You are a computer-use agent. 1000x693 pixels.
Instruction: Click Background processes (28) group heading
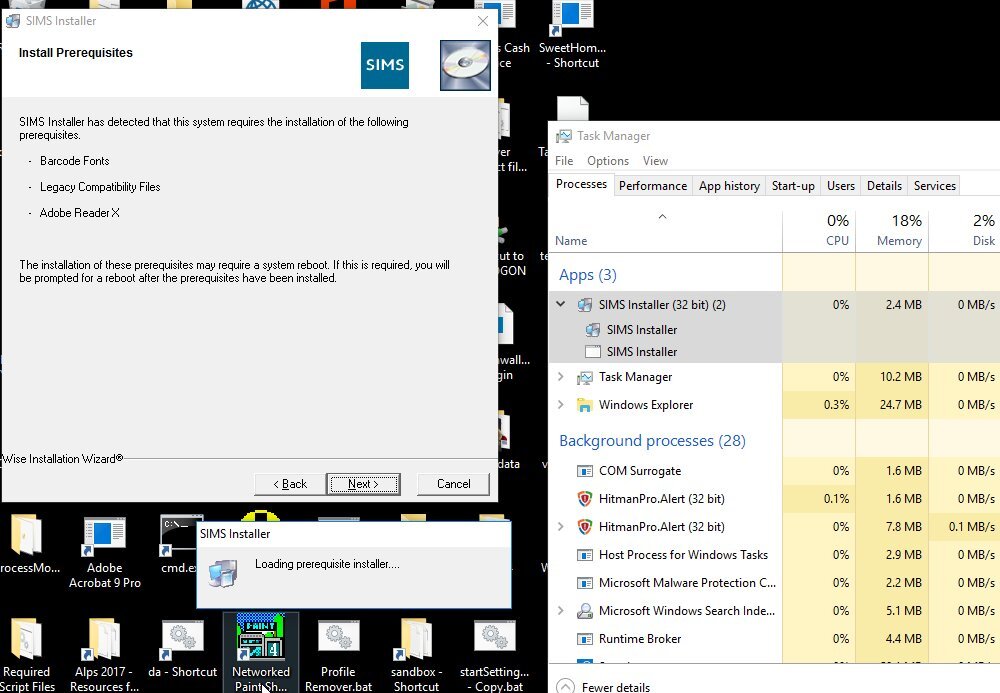pos(652,441)
